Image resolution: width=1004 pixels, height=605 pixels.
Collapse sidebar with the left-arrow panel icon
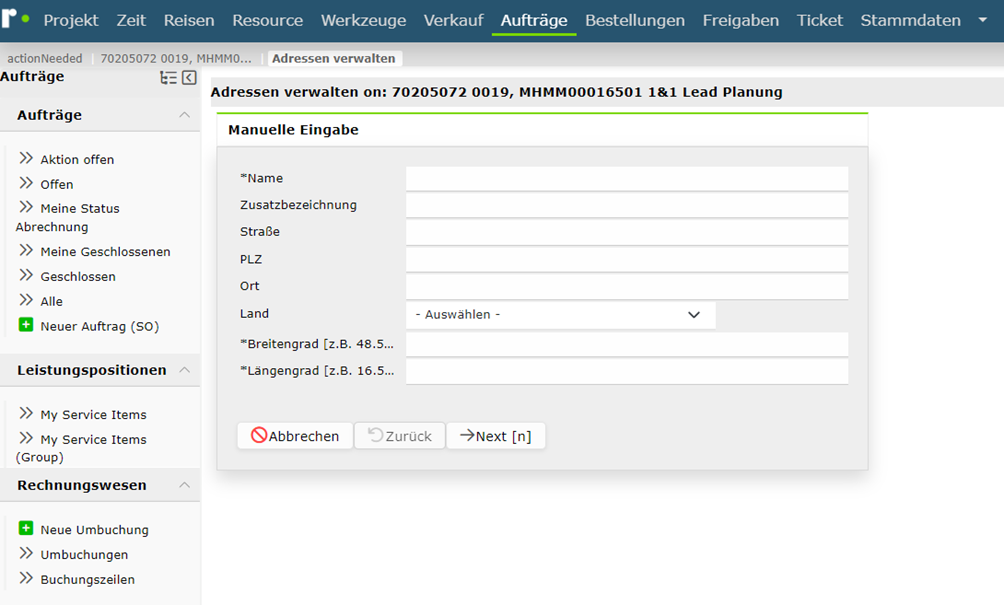[190, 77]
